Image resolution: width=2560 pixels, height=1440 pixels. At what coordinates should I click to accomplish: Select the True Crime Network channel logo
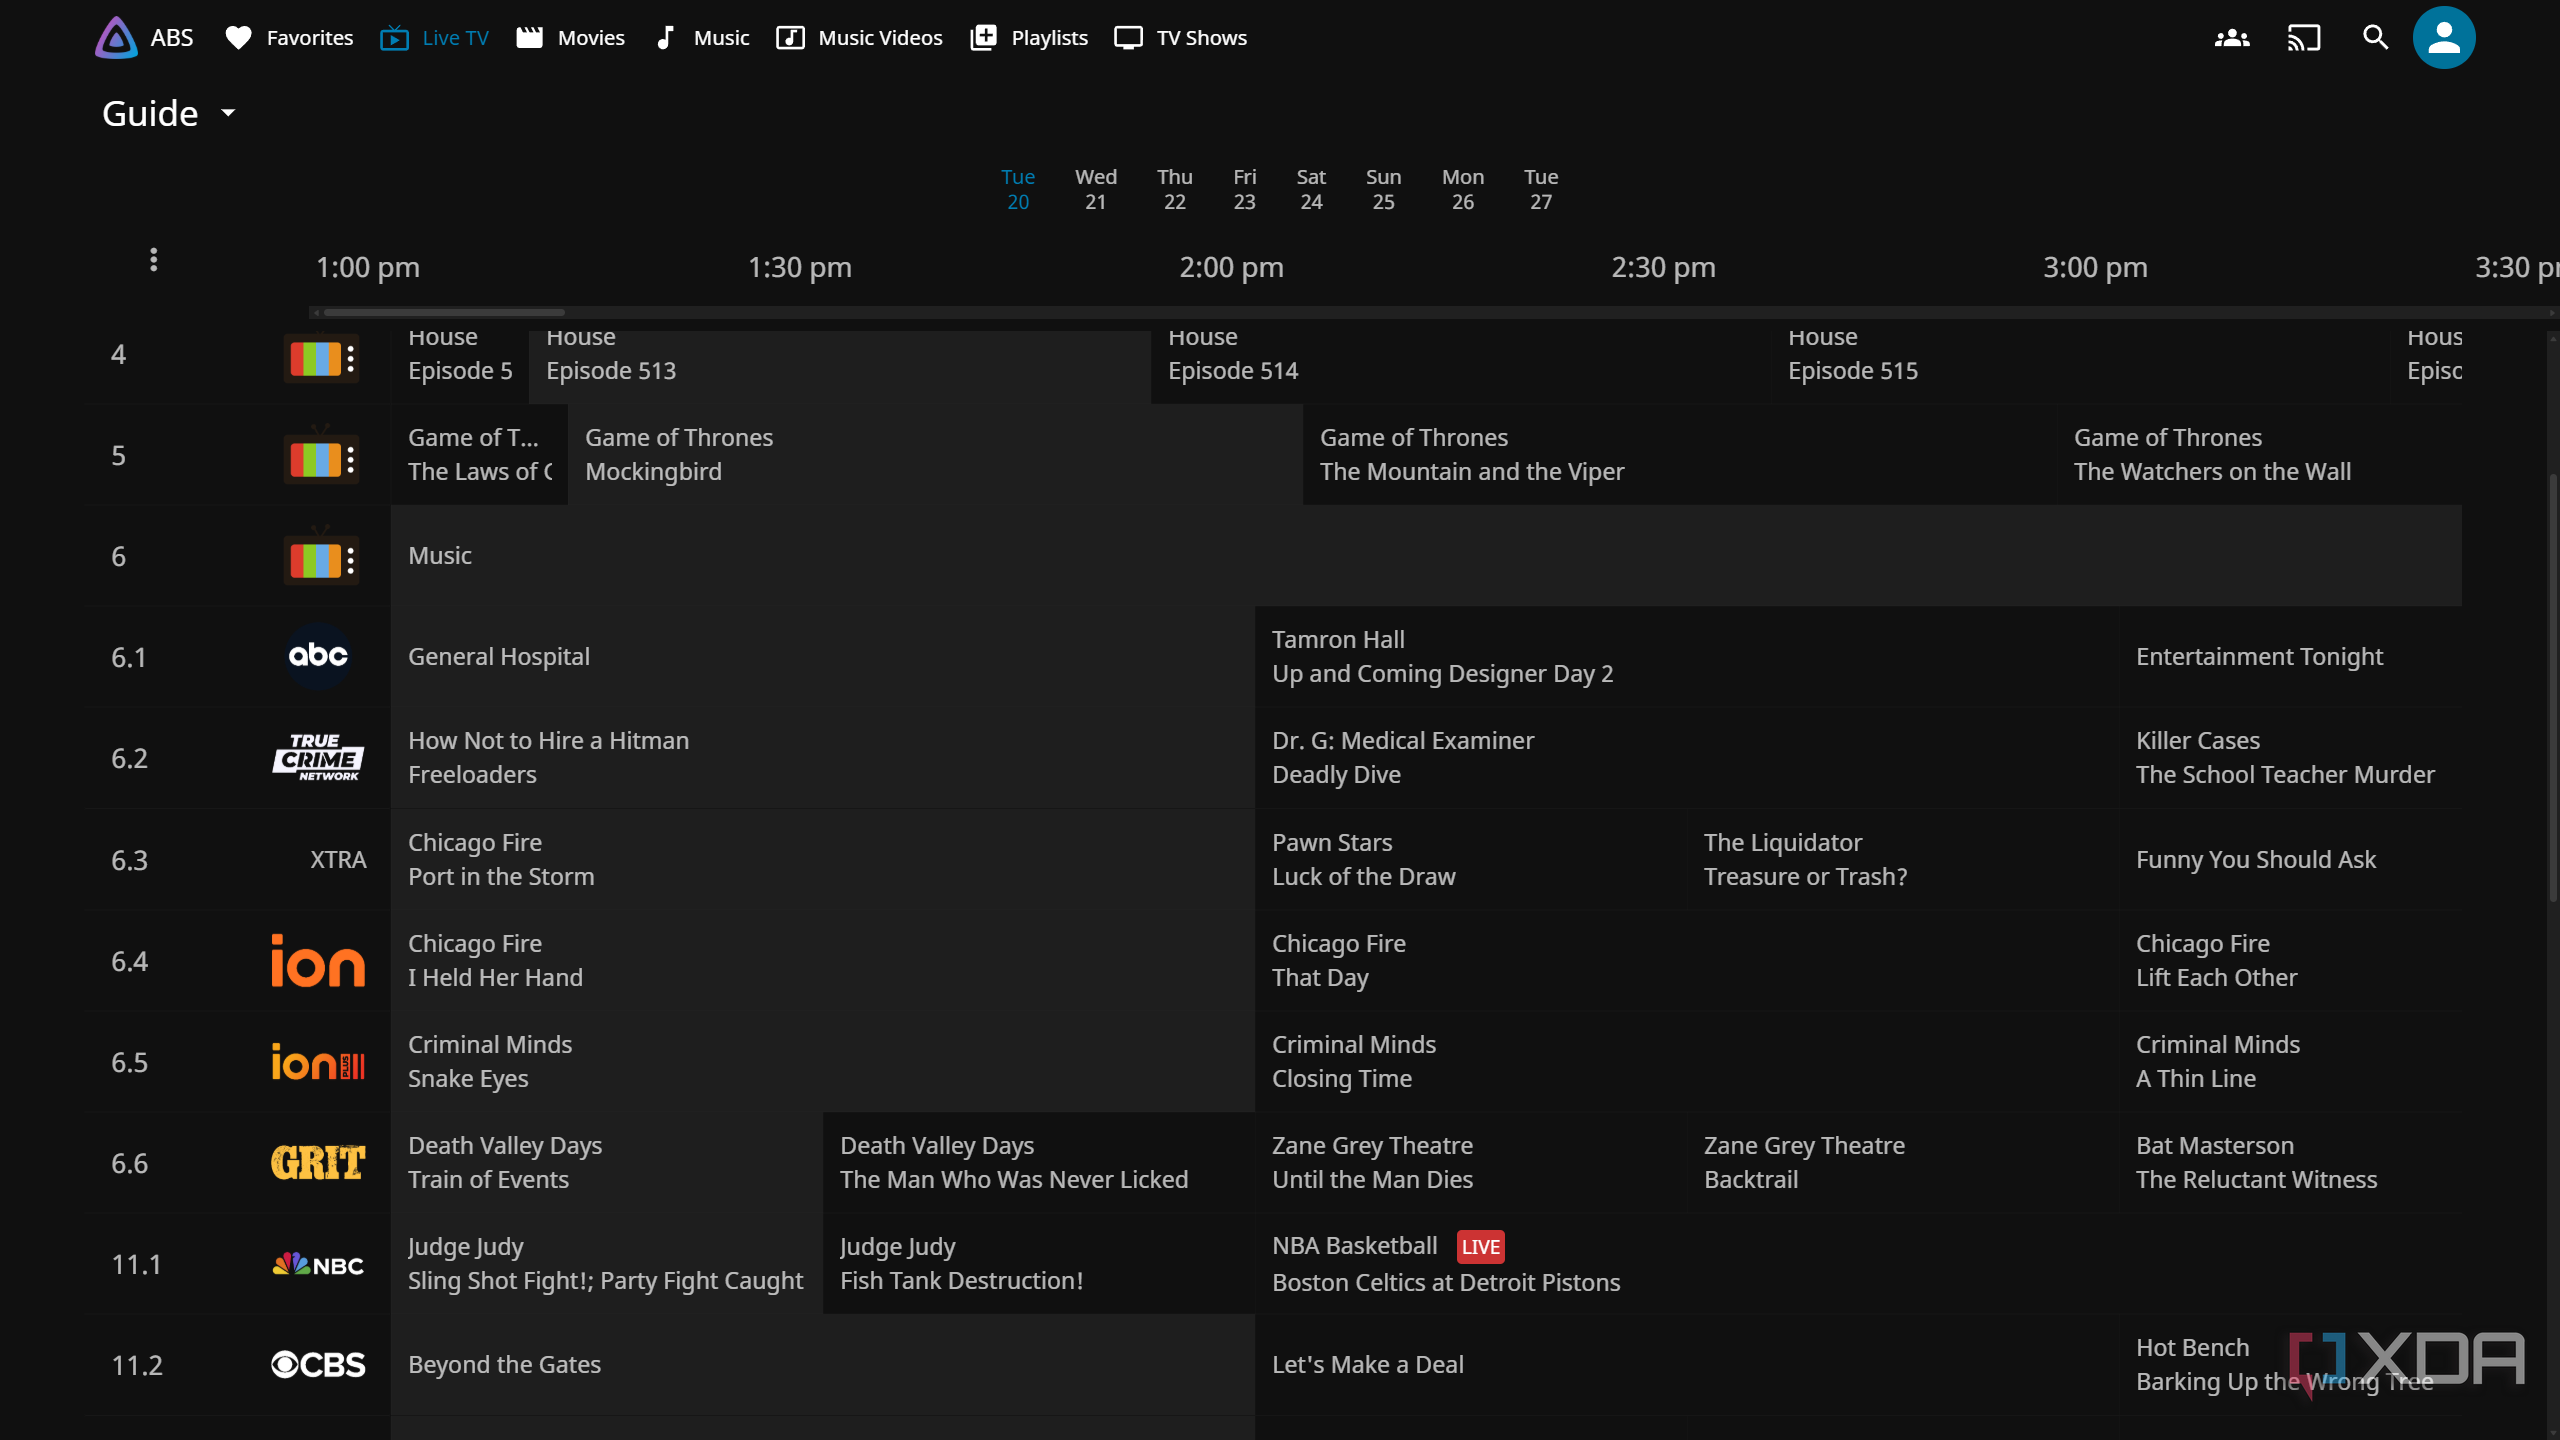tap(318, 757)
